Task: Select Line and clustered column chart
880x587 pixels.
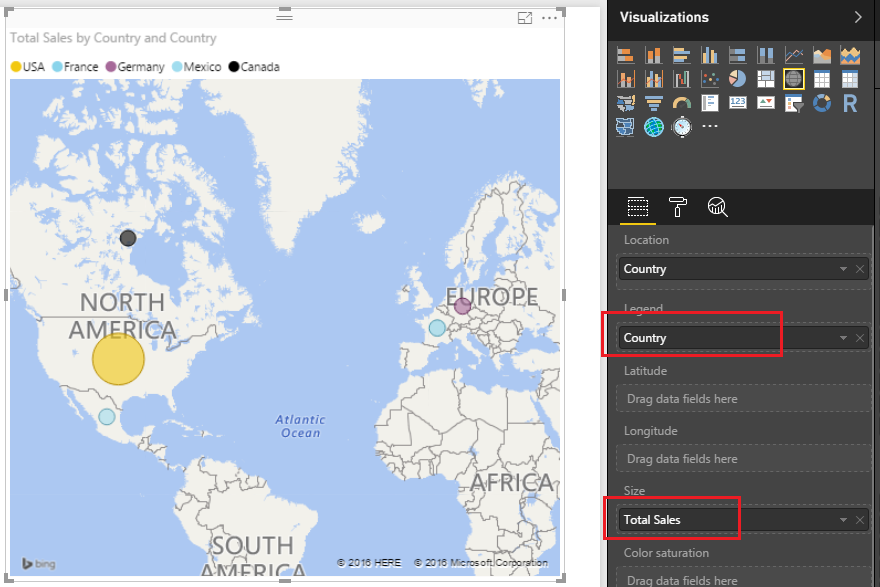Action: click(653, 79)
